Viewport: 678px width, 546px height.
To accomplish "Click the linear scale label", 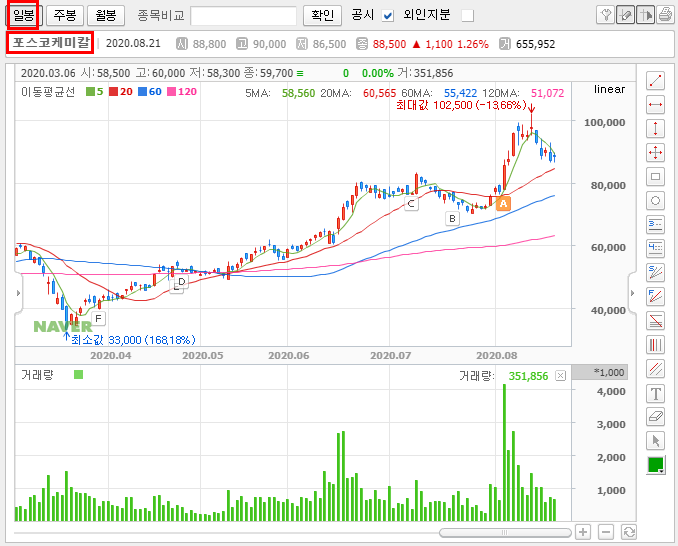I will pos(609,89).
